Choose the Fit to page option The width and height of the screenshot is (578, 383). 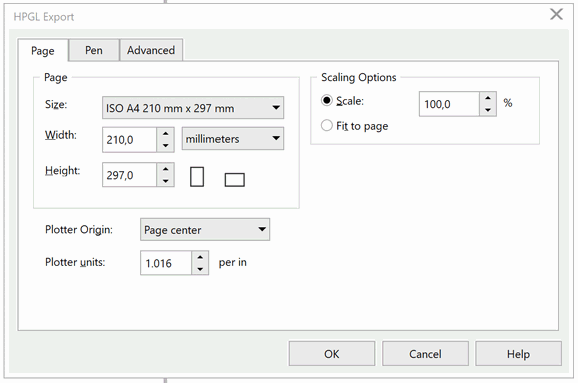[327, 125]
